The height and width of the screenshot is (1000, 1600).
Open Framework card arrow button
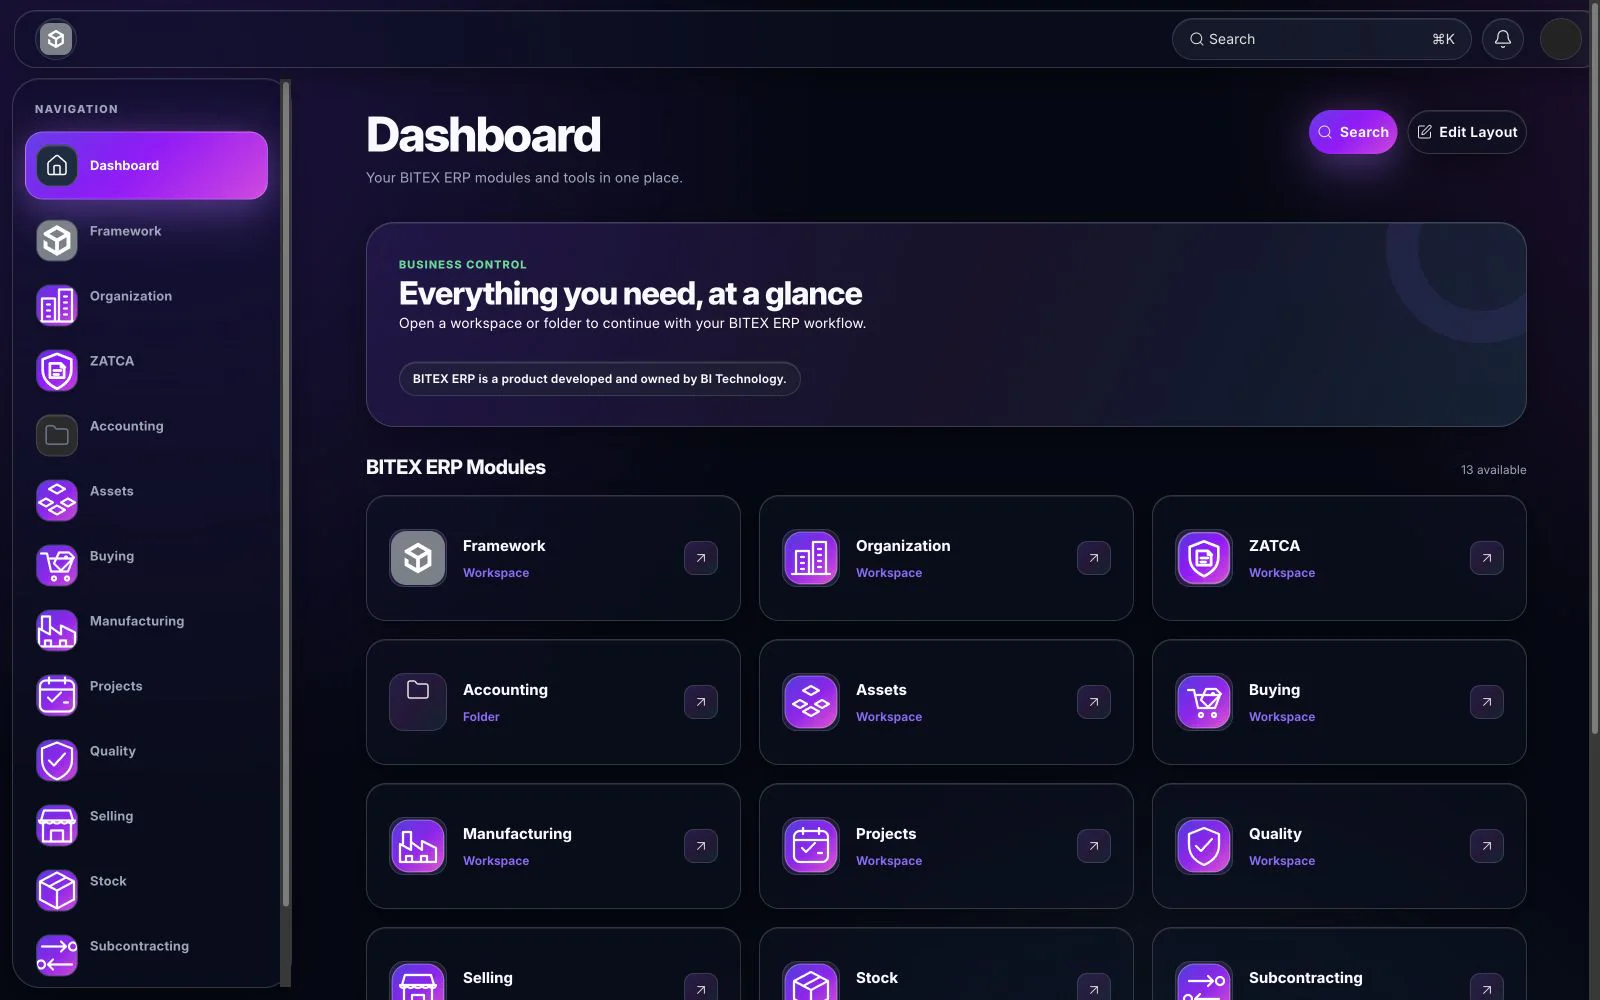point(701,558)
